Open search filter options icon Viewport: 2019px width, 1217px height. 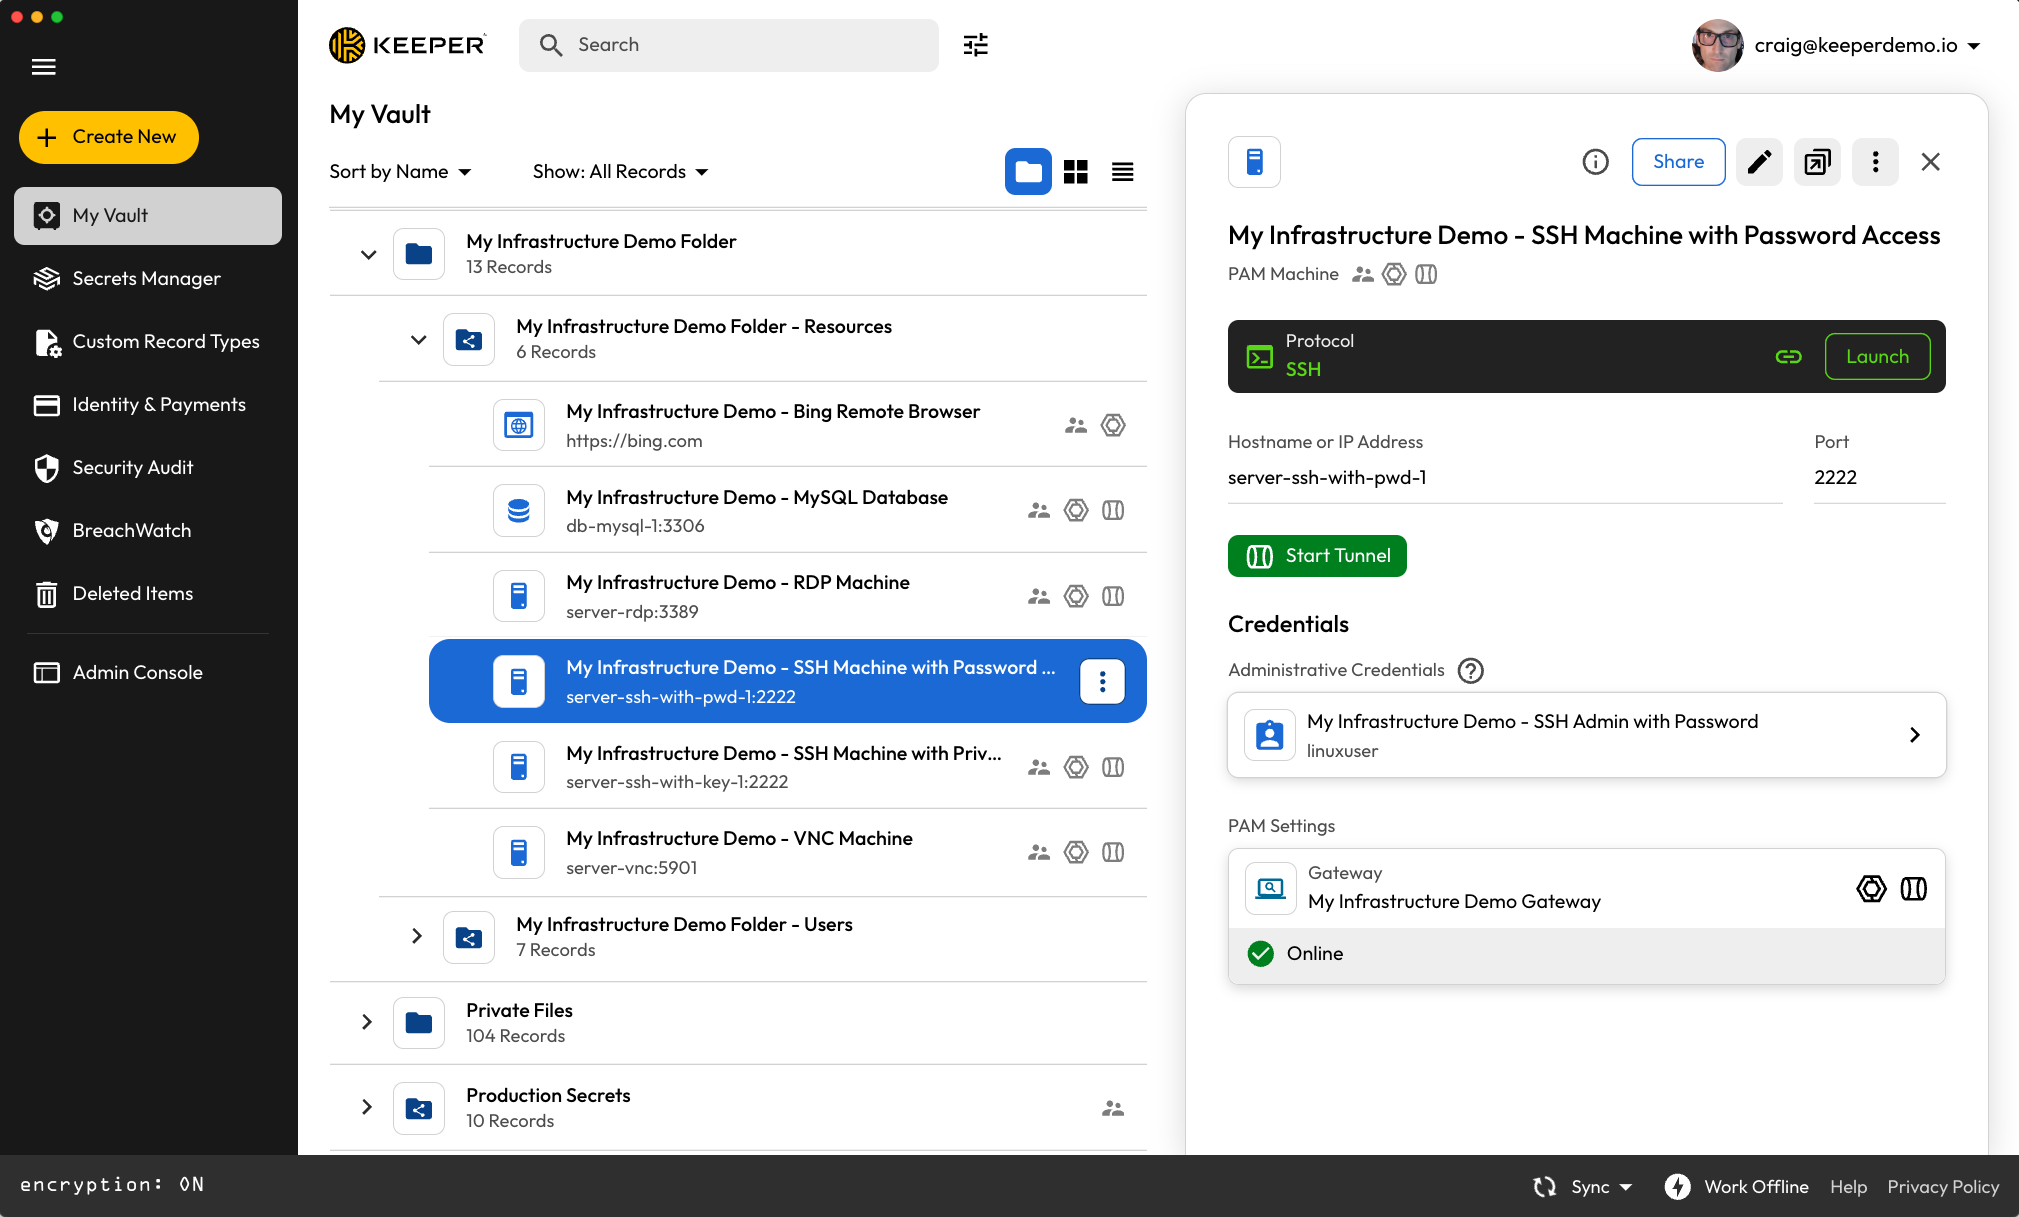(975, 45)
